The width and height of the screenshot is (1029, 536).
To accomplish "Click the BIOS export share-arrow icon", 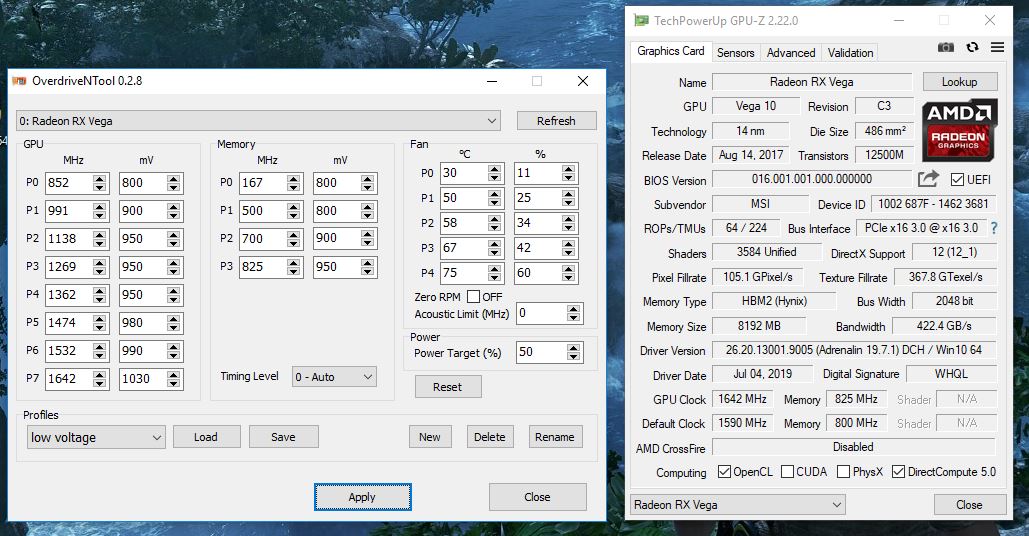I will pyautogui.click(x=928, y=178).
